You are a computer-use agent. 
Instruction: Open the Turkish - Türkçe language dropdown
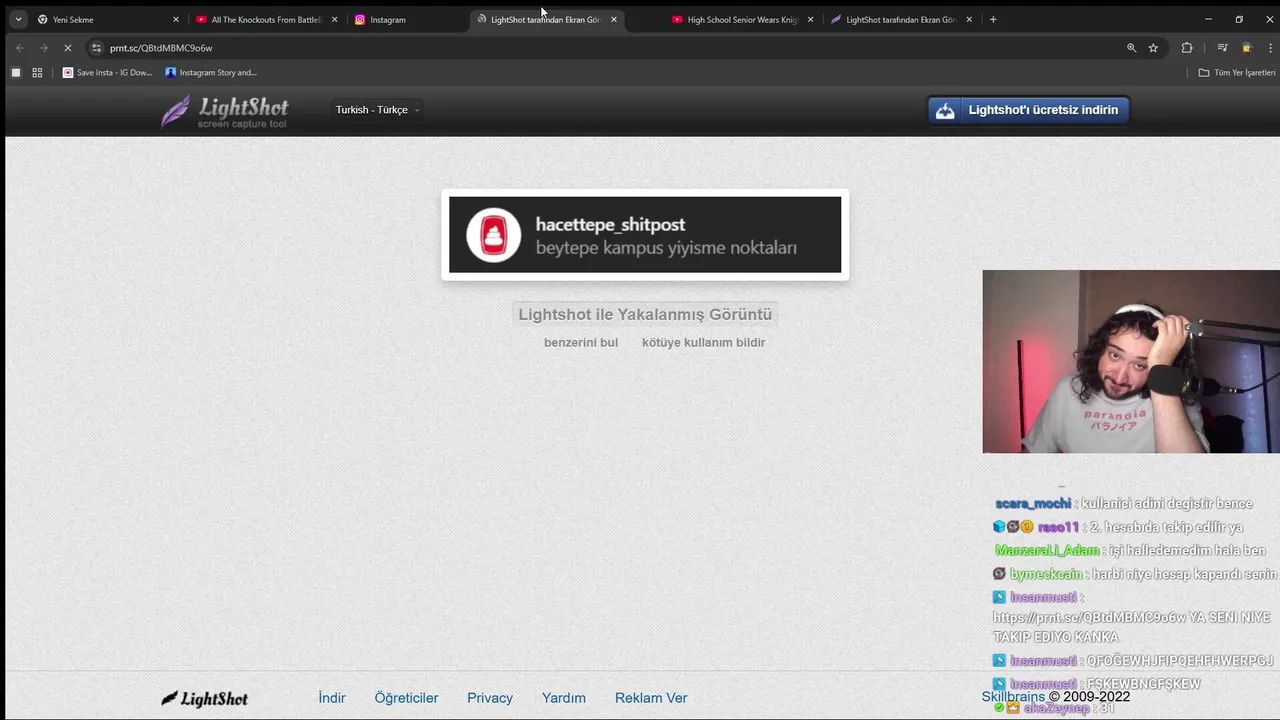click(x=378, y=110)
